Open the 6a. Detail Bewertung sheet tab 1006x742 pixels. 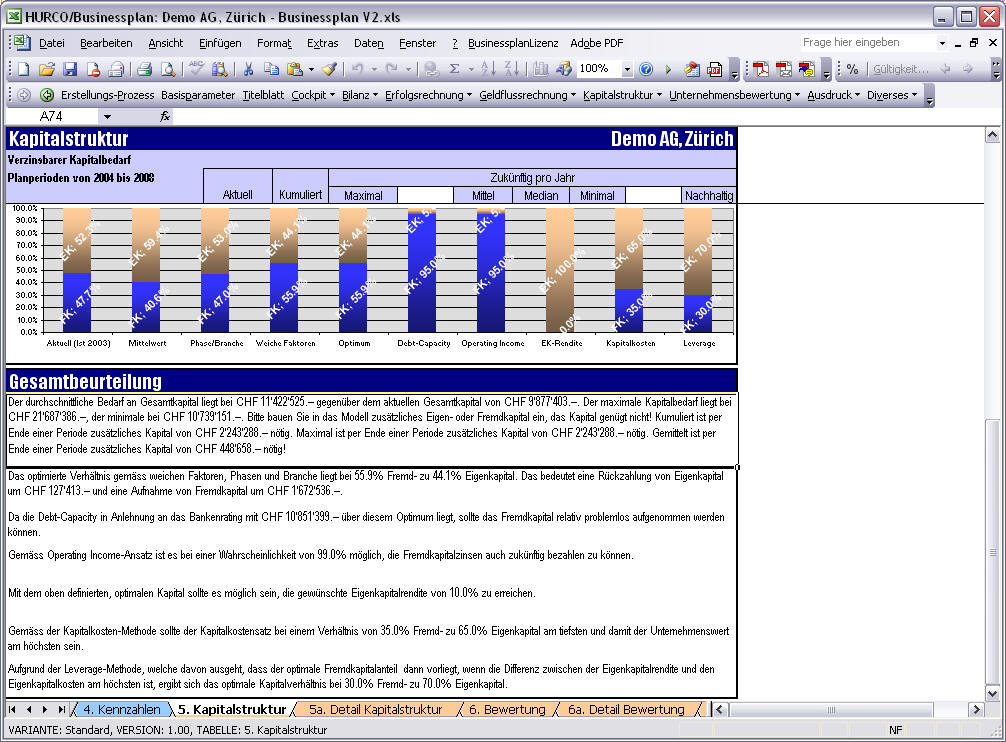626,709
